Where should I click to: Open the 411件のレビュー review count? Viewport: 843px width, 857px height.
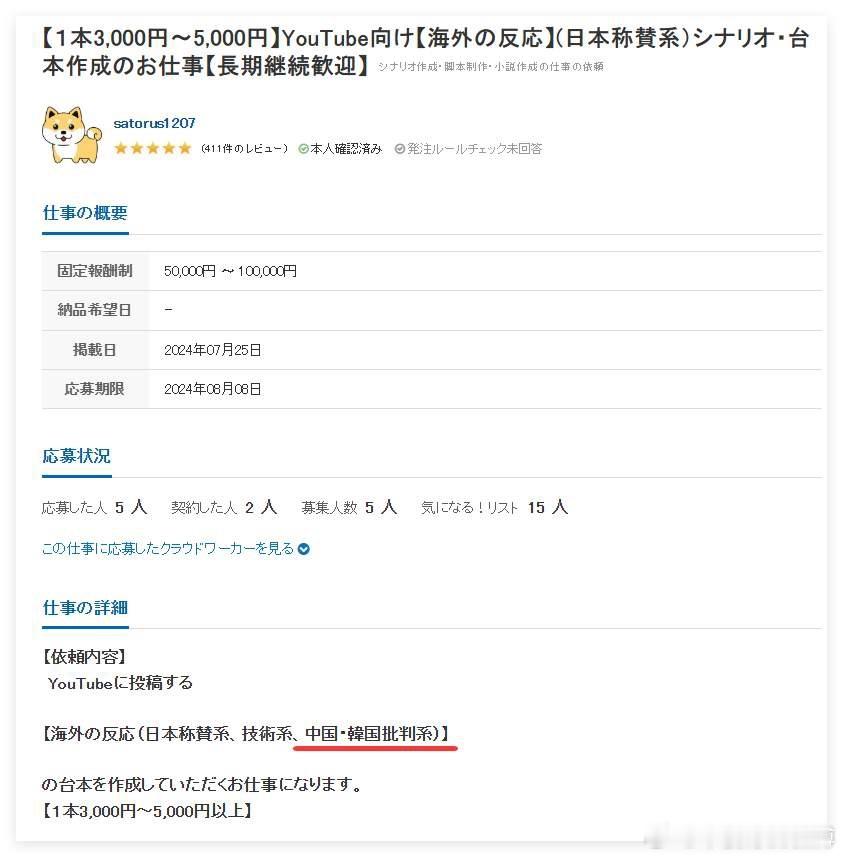[244, 148]
